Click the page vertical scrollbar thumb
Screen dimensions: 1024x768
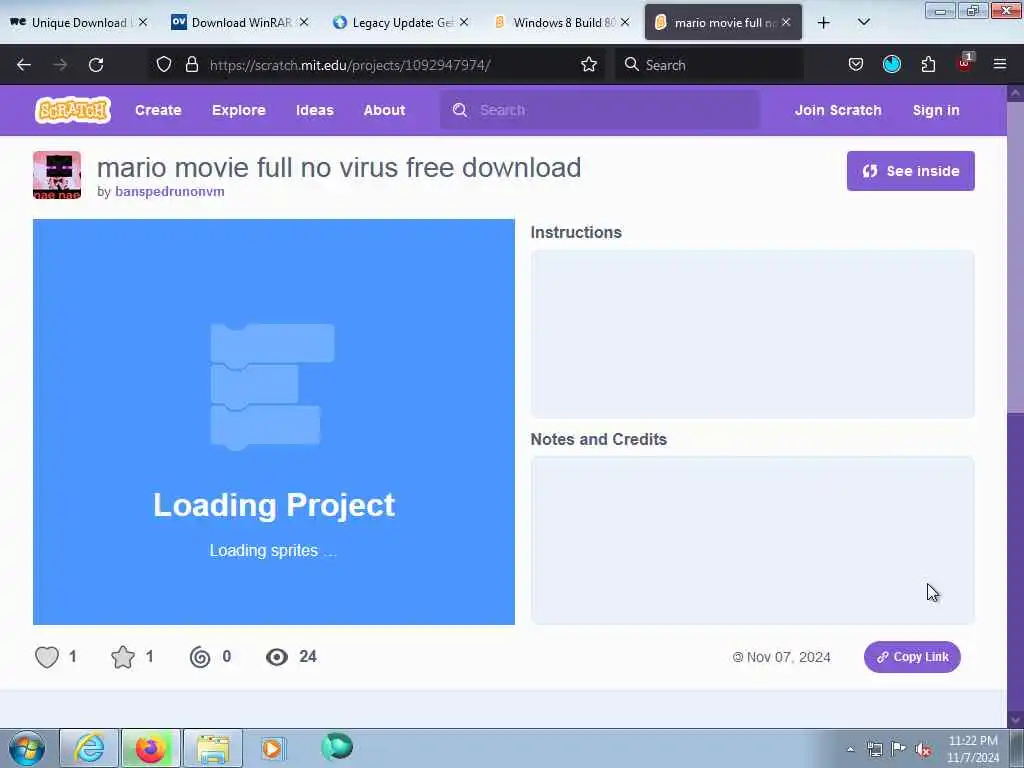pos(1015,257)
